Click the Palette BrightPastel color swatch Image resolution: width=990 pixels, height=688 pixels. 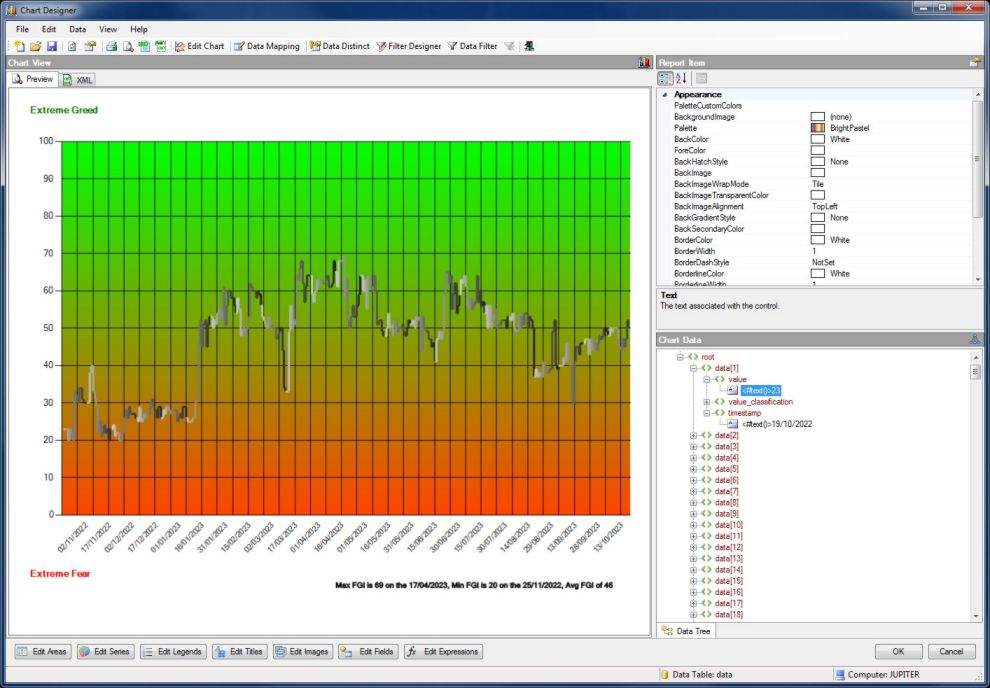click(817, 129)
